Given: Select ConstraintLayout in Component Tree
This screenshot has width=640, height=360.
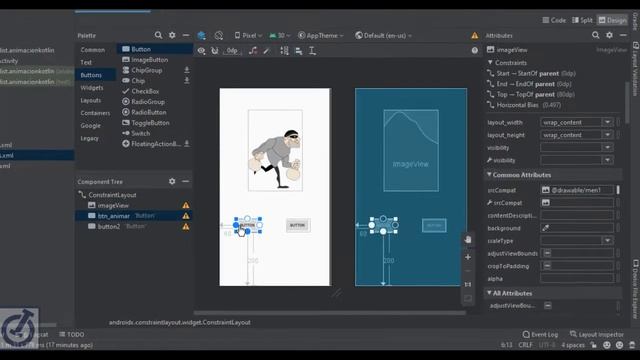Looking at the screenshot, I should pos(112,195).
